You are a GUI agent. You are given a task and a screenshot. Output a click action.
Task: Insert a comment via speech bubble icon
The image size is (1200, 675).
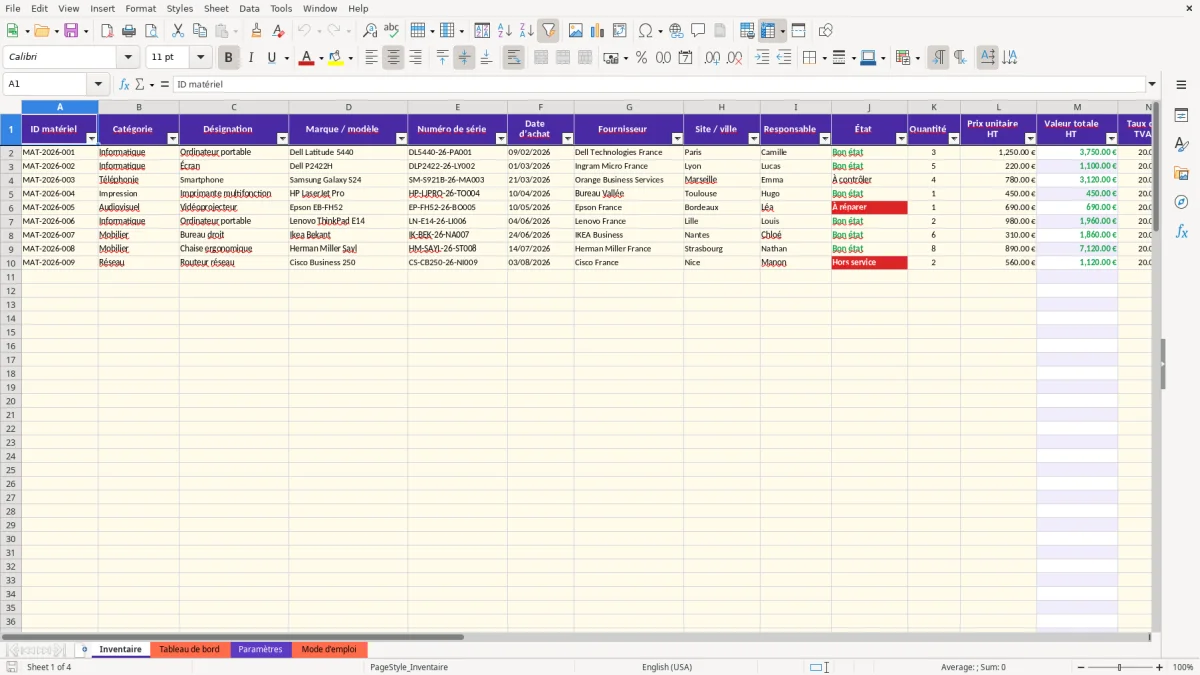pyautogui.click(x=698, y=31)
